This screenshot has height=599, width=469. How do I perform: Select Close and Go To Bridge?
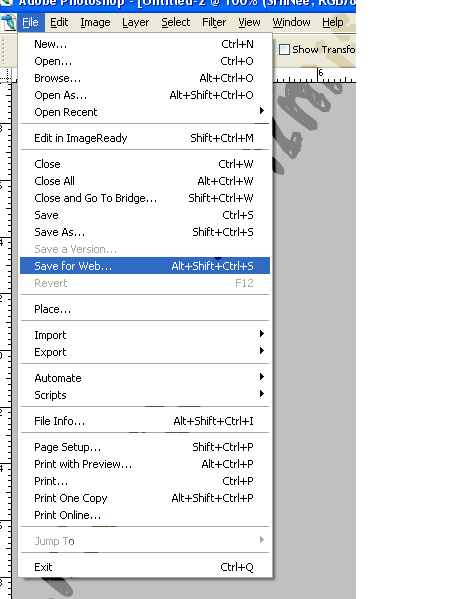click(145, 198)
